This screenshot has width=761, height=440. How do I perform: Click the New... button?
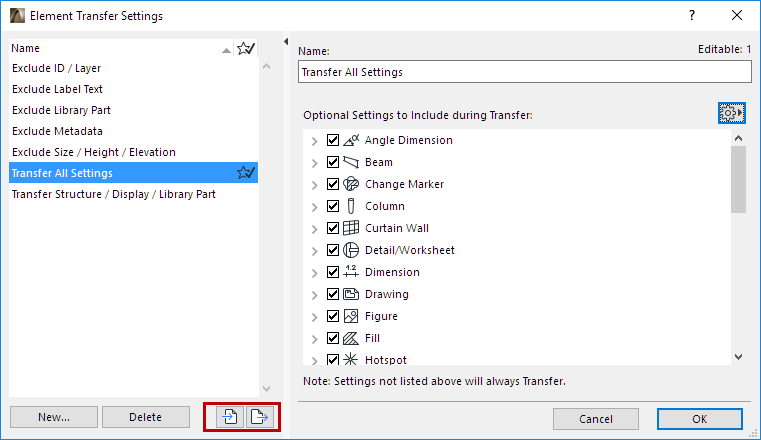(53, 417)
